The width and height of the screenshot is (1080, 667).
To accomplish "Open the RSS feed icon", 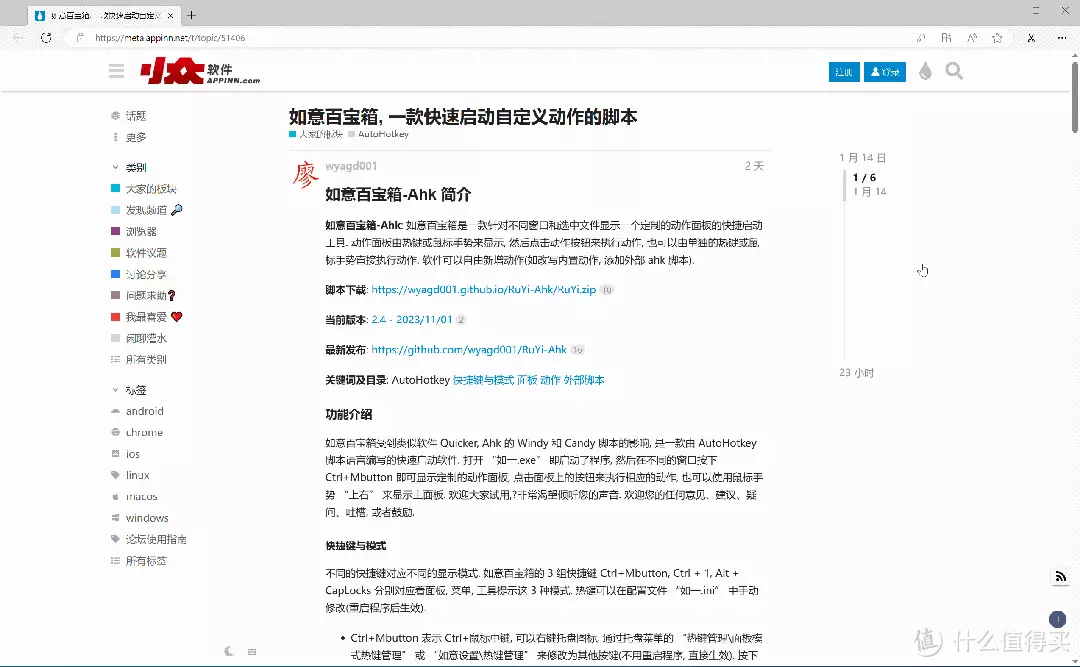I will coord(1060,576).
